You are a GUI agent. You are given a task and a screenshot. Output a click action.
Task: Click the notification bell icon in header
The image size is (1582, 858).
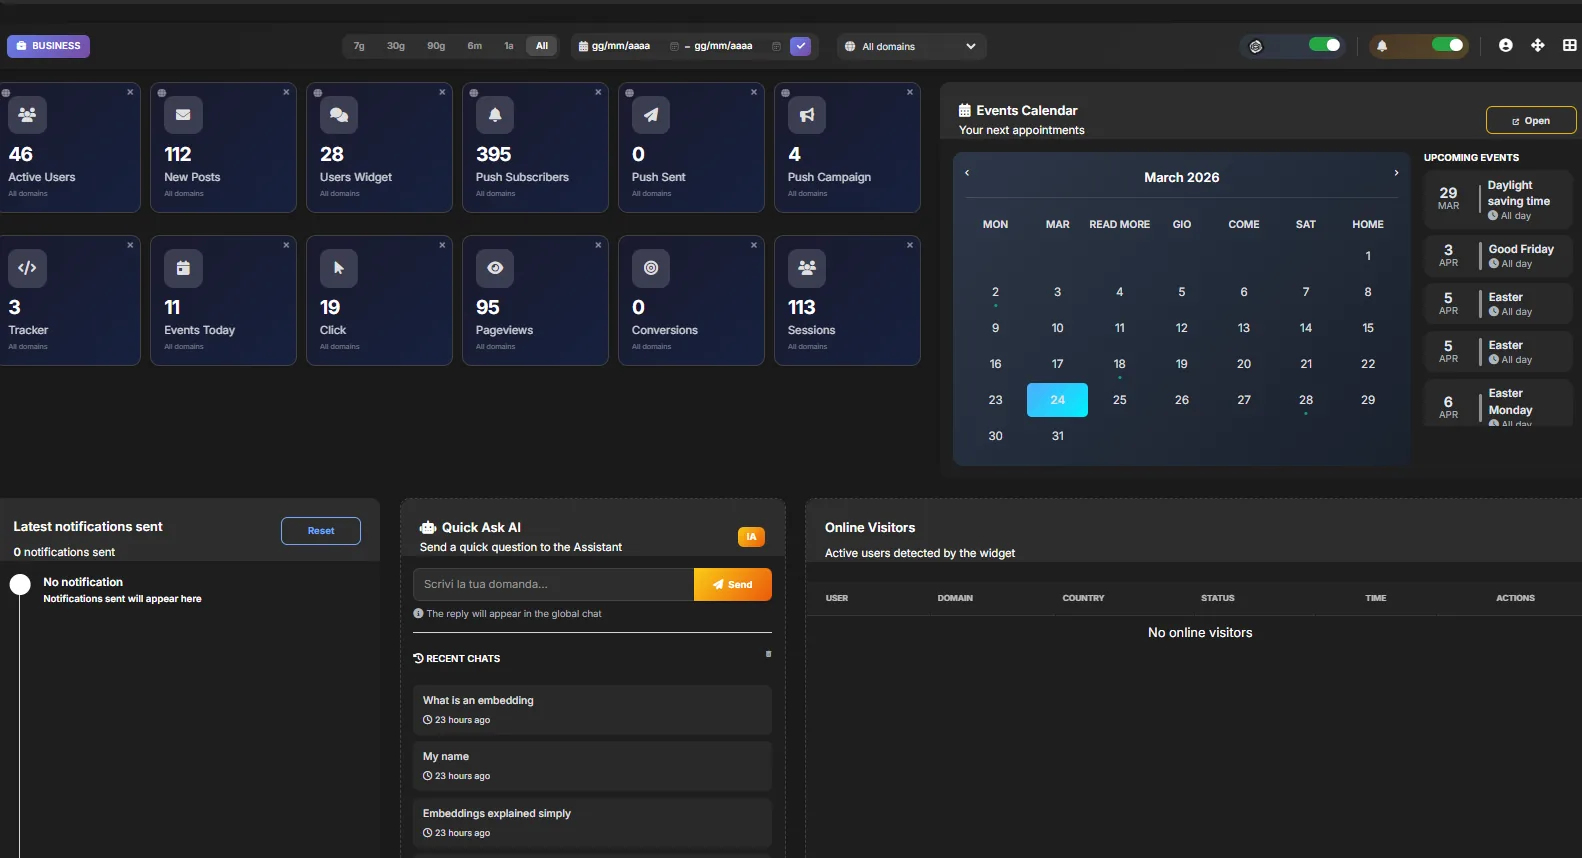[x=1382, y=46]
